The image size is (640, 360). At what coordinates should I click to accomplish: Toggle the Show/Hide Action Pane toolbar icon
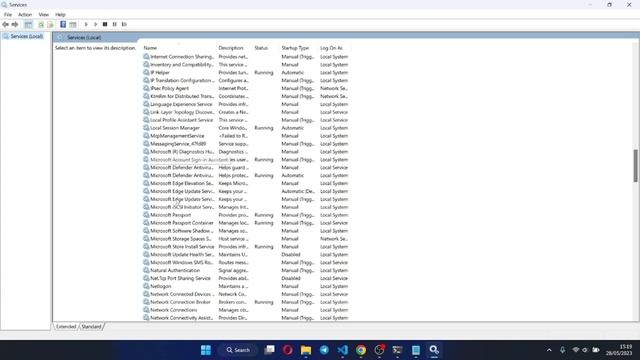click(x=73, y=24)
